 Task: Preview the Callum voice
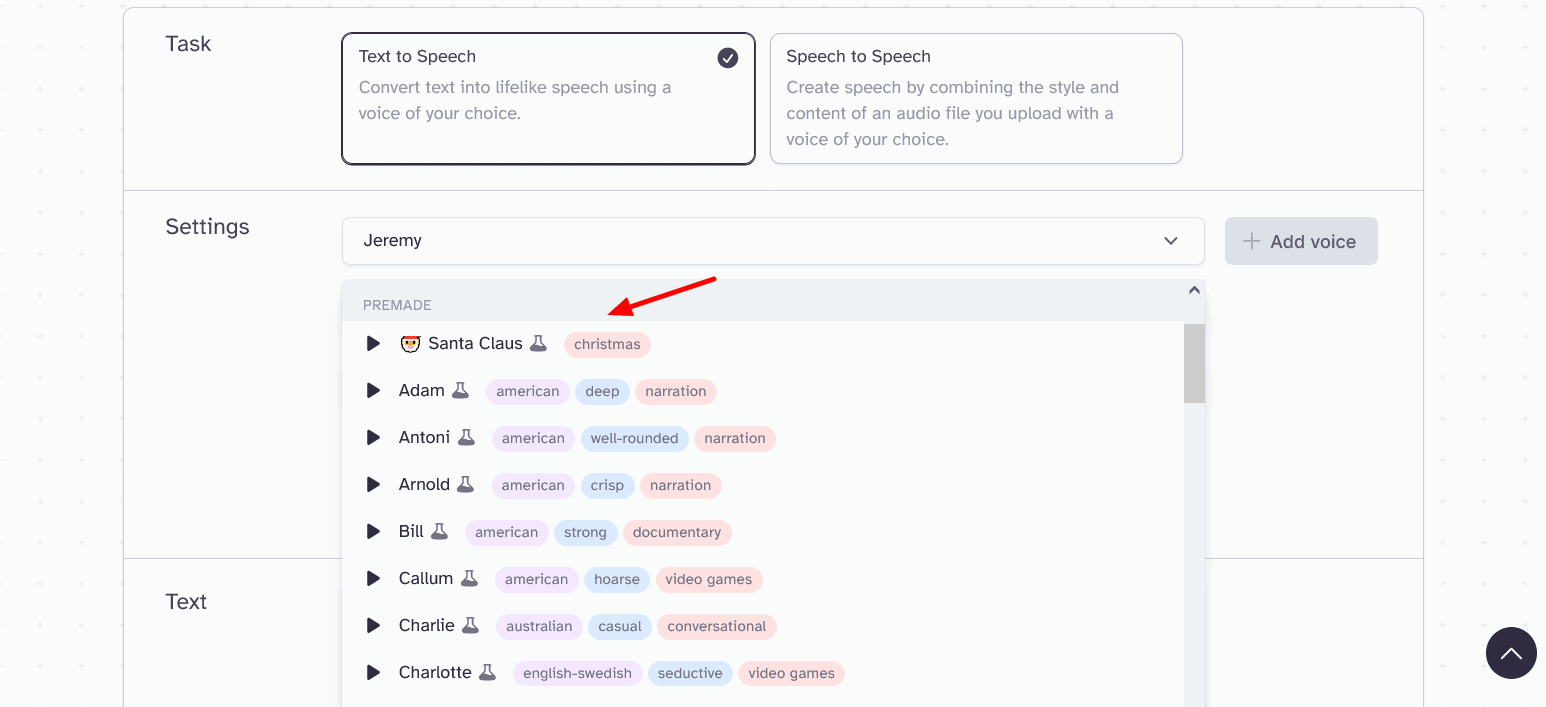pos(373,579)
